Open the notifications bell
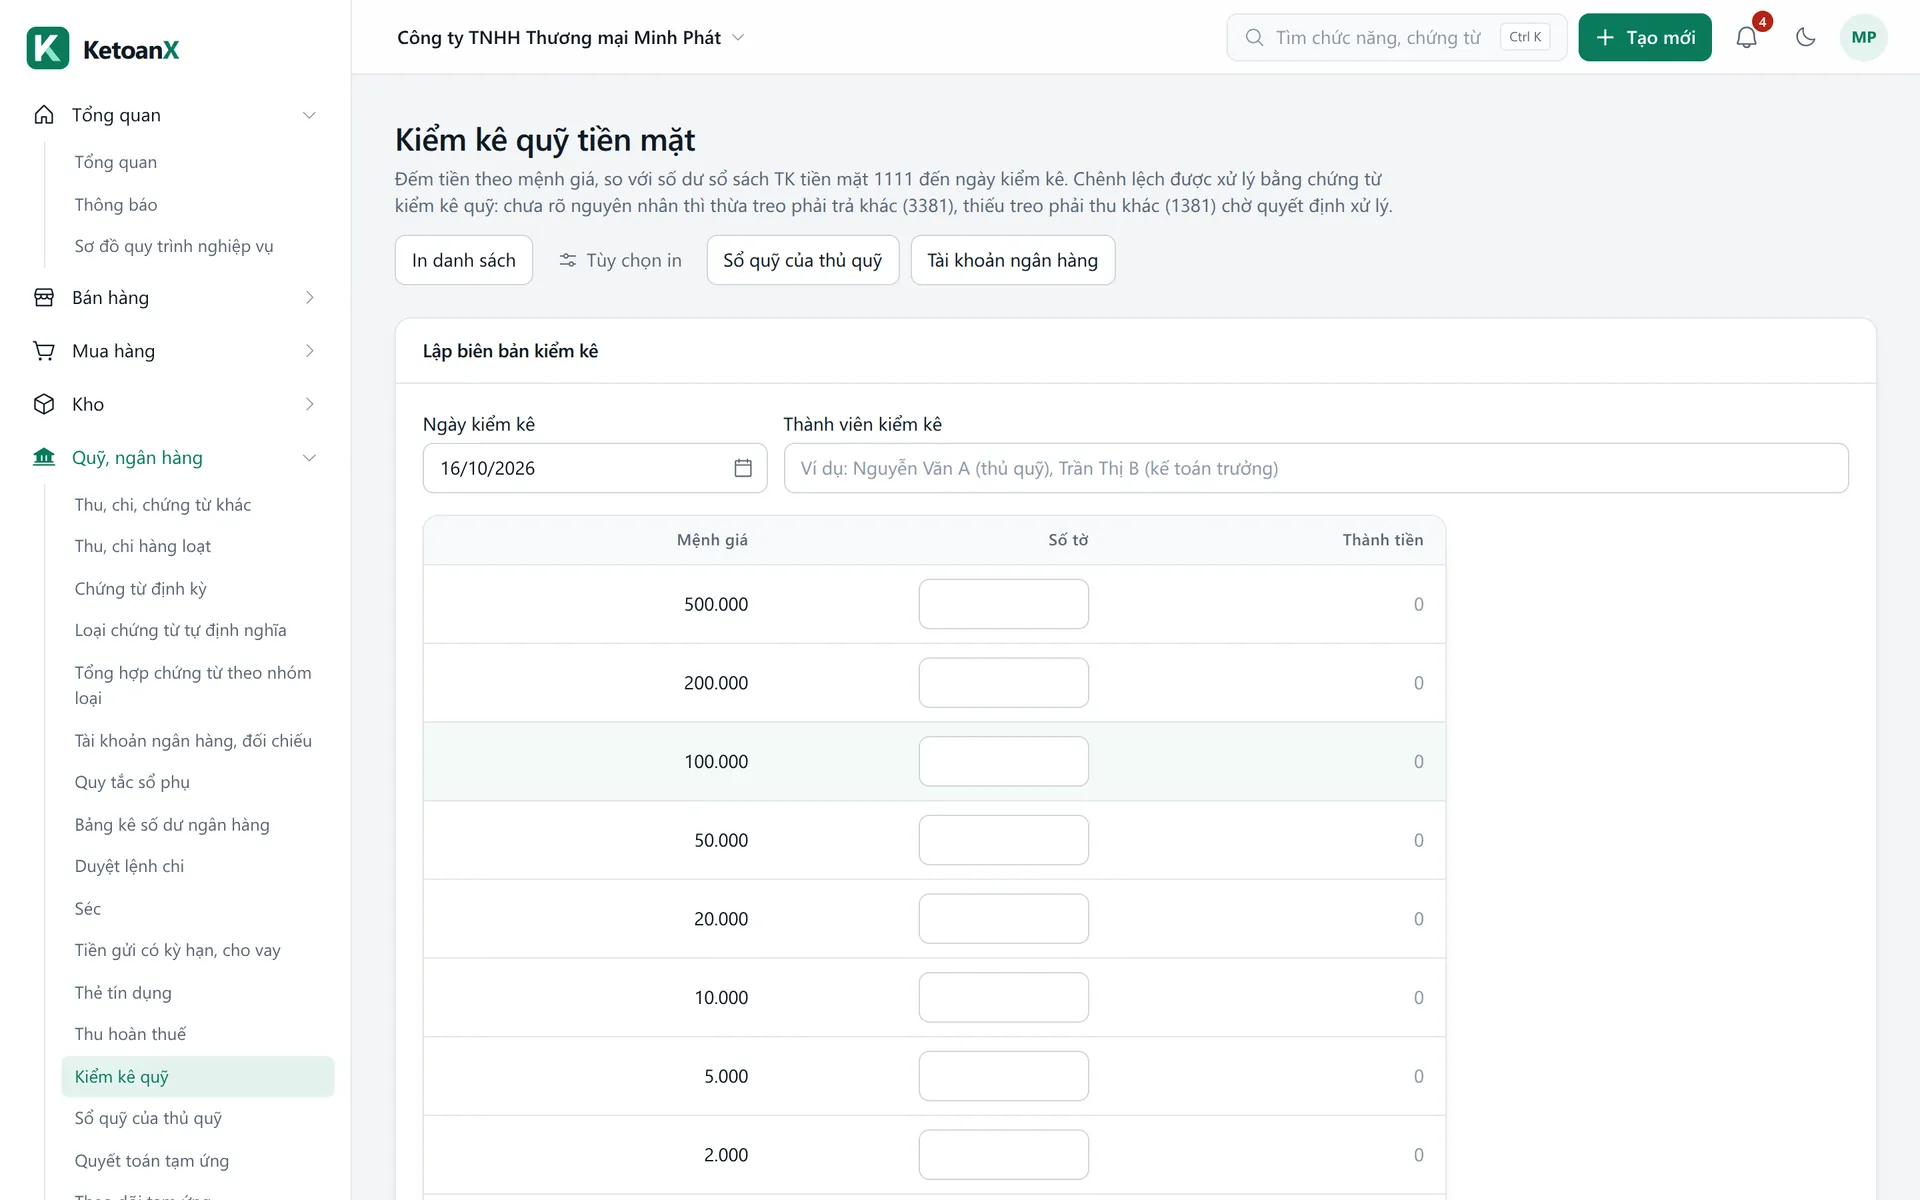 click(1746, 37)
